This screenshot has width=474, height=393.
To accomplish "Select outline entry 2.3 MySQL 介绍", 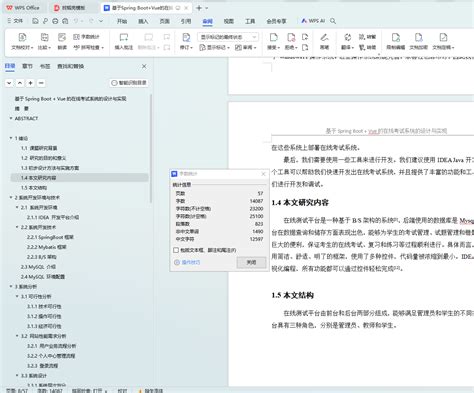I will (x=38, y=267).
